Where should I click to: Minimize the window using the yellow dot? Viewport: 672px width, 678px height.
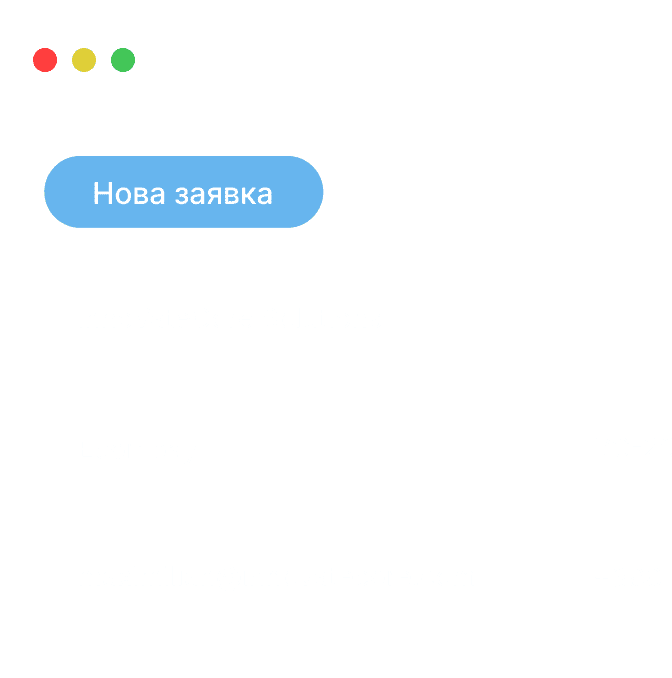(x=84, y=60)
